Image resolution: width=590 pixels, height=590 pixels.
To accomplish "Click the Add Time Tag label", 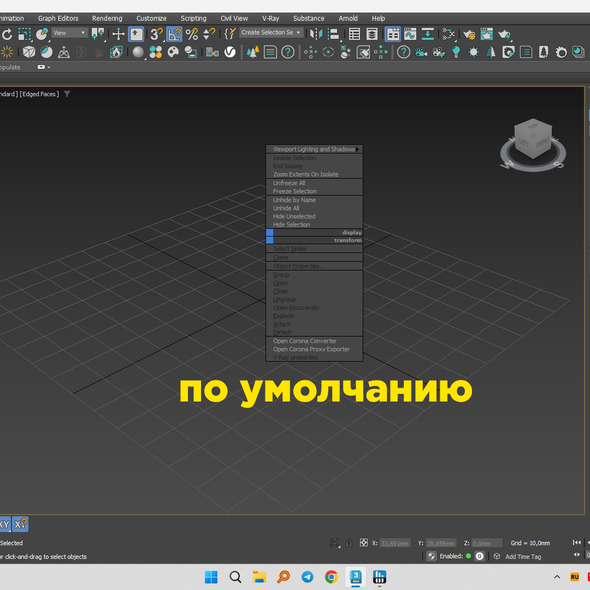I will click(x=523, y=557).
